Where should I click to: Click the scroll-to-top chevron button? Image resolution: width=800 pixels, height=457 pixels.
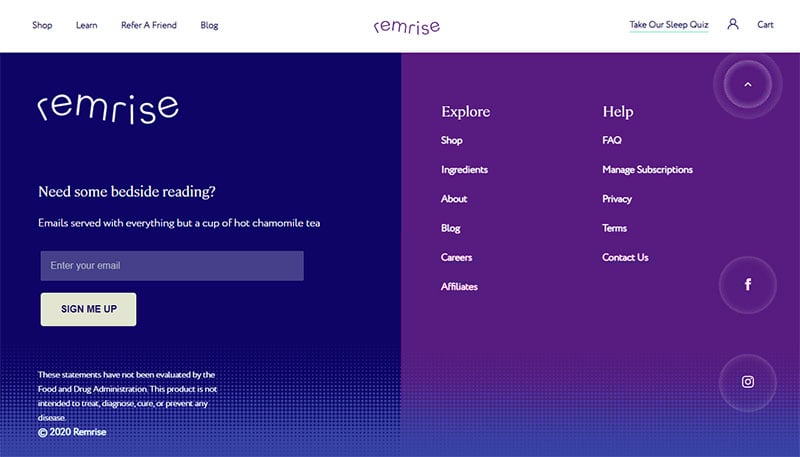[x=747, y=85]
